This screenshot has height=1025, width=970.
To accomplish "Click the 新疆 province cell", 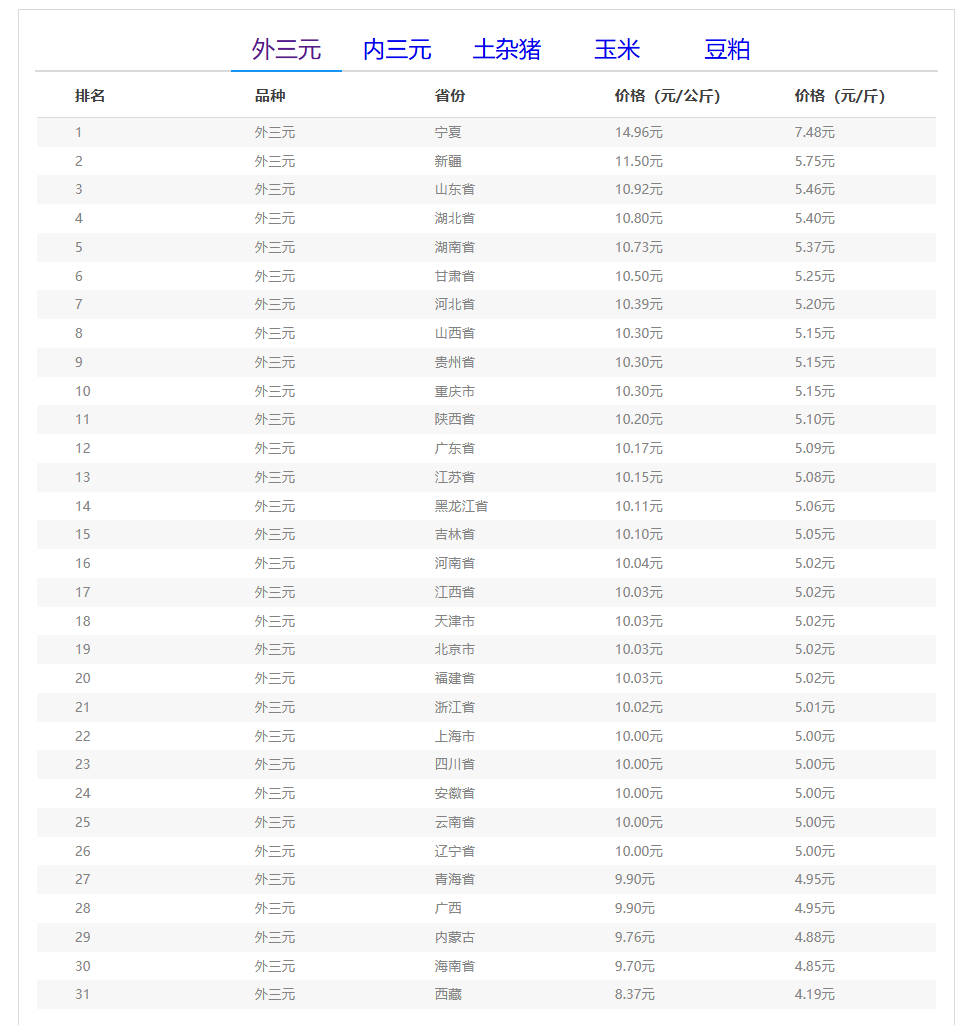I will coord(448,161).
